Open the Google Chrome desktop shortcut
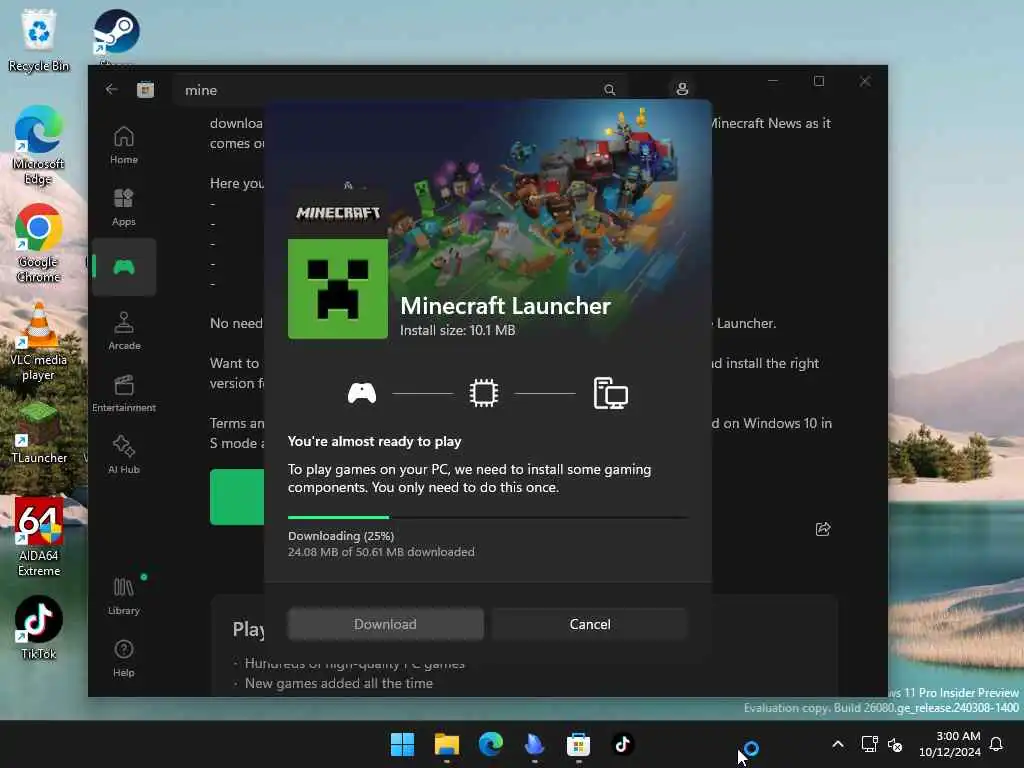 pos(39,243)
